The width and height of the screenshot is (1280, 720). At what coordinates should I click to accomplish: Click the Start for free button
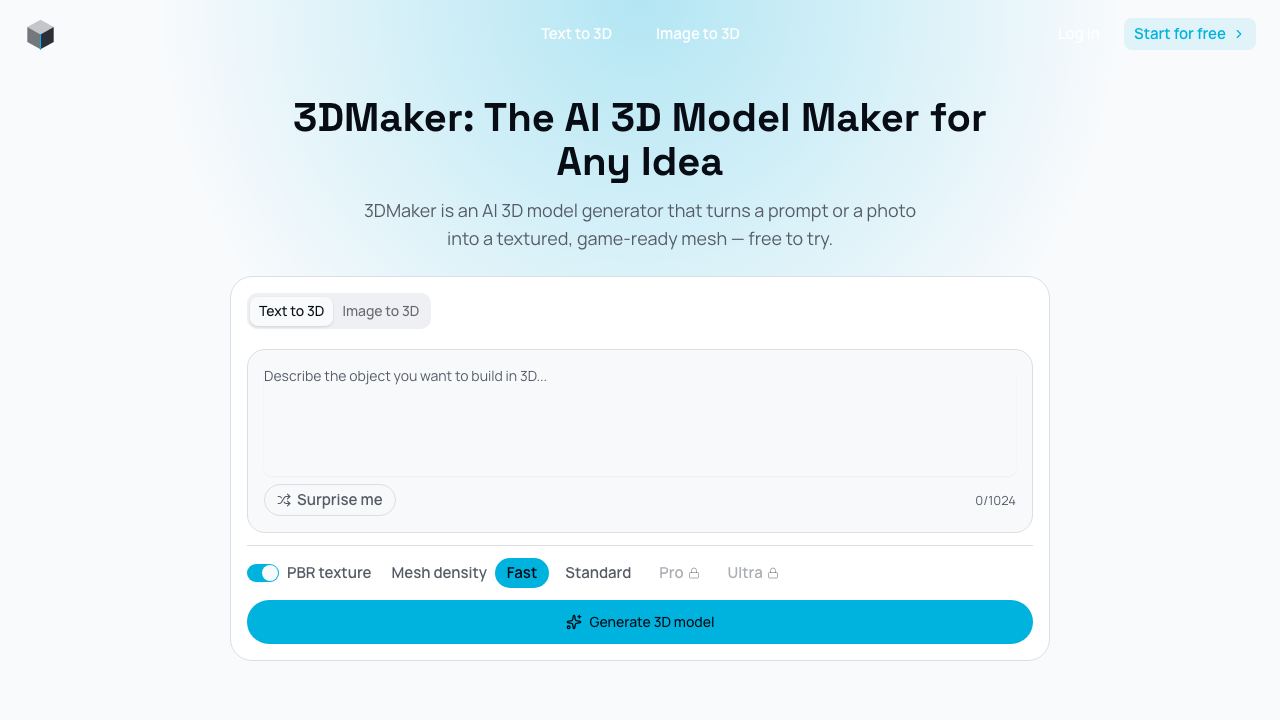[x=1190, y=34]
